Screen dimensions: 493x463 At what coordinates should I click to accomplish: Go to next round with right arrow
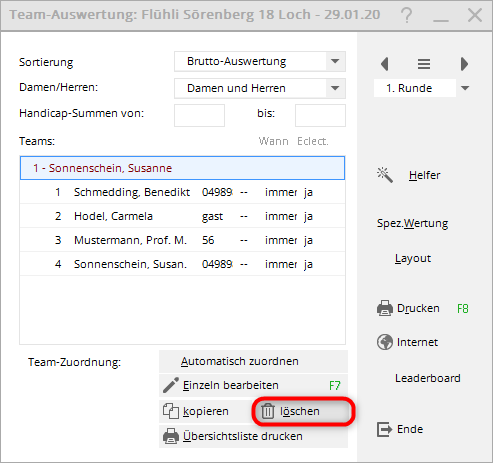point(464,64)
